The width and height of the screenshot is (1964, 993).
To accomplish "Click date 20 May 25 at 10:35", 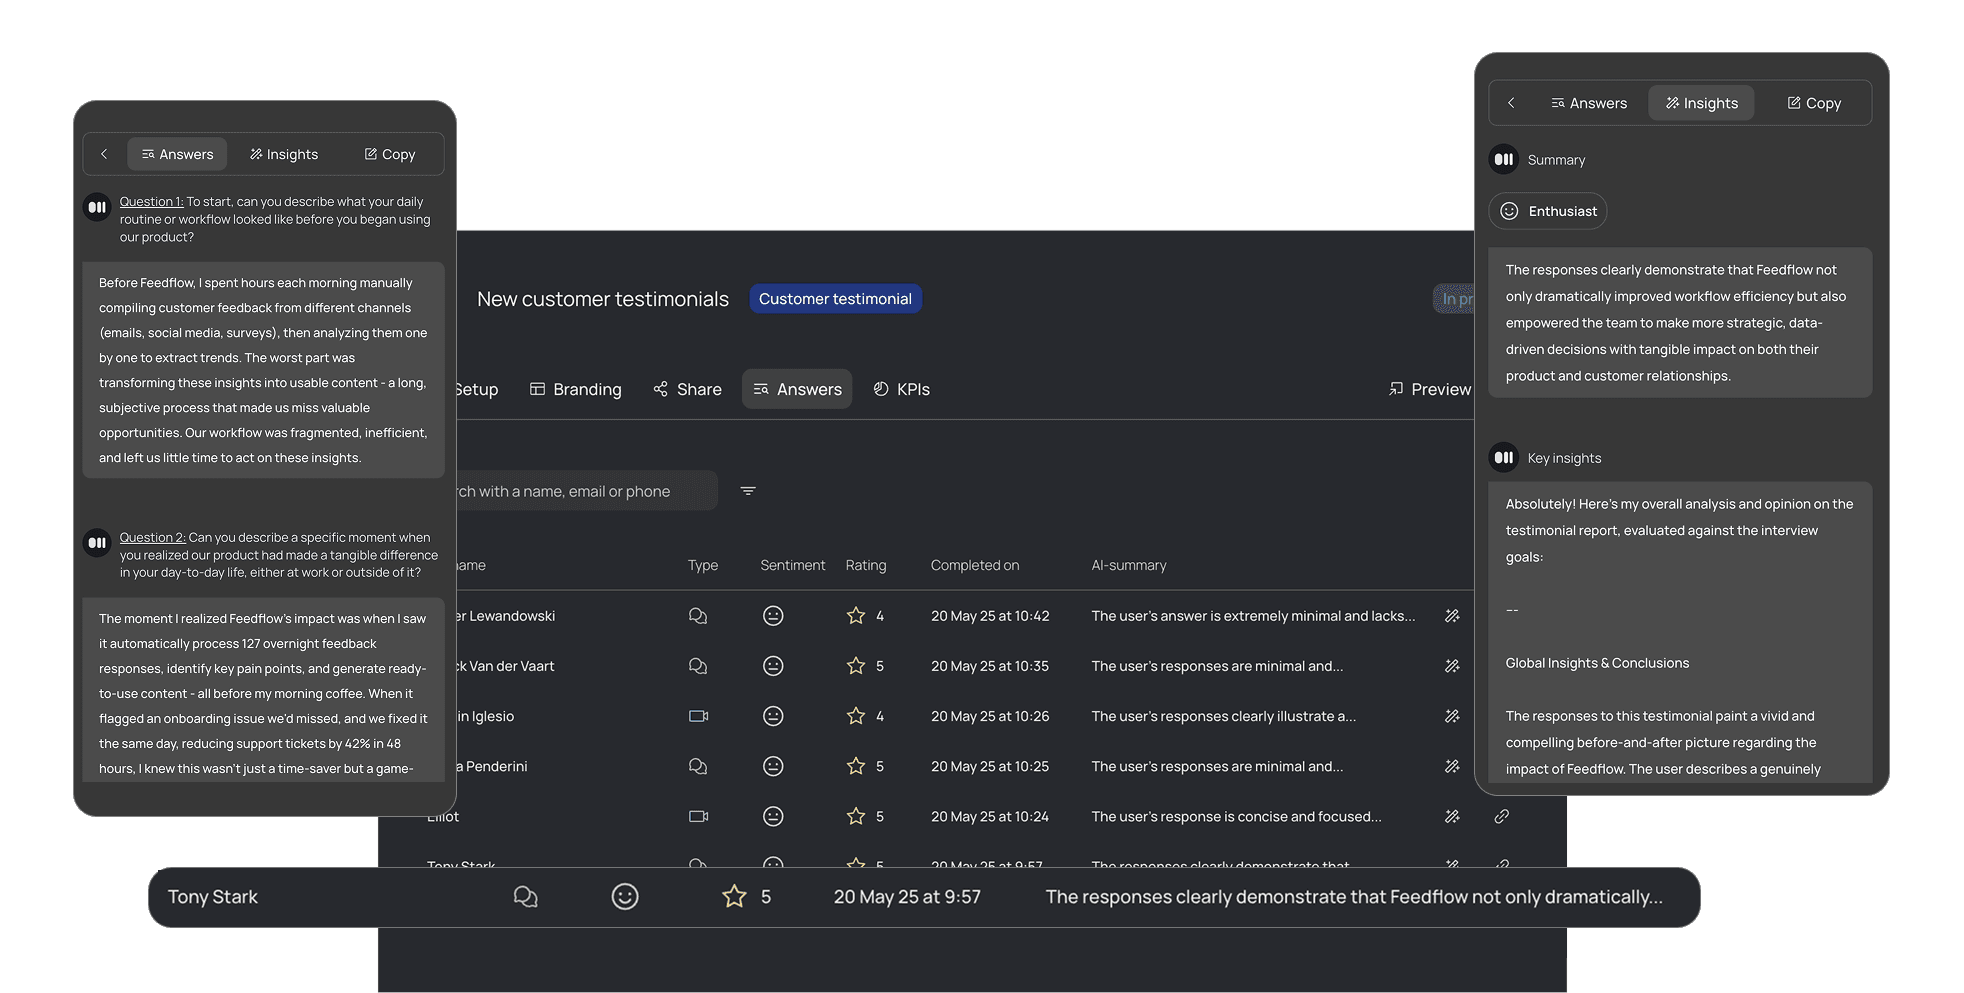I will point(990,666).
